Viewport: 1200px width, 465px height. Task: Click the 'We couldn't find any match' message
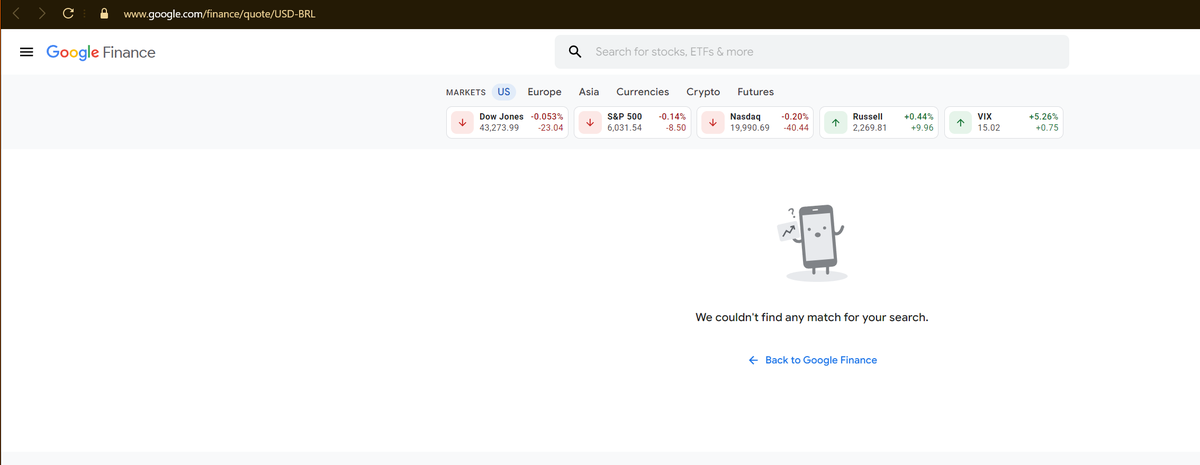tap(812, 318)
